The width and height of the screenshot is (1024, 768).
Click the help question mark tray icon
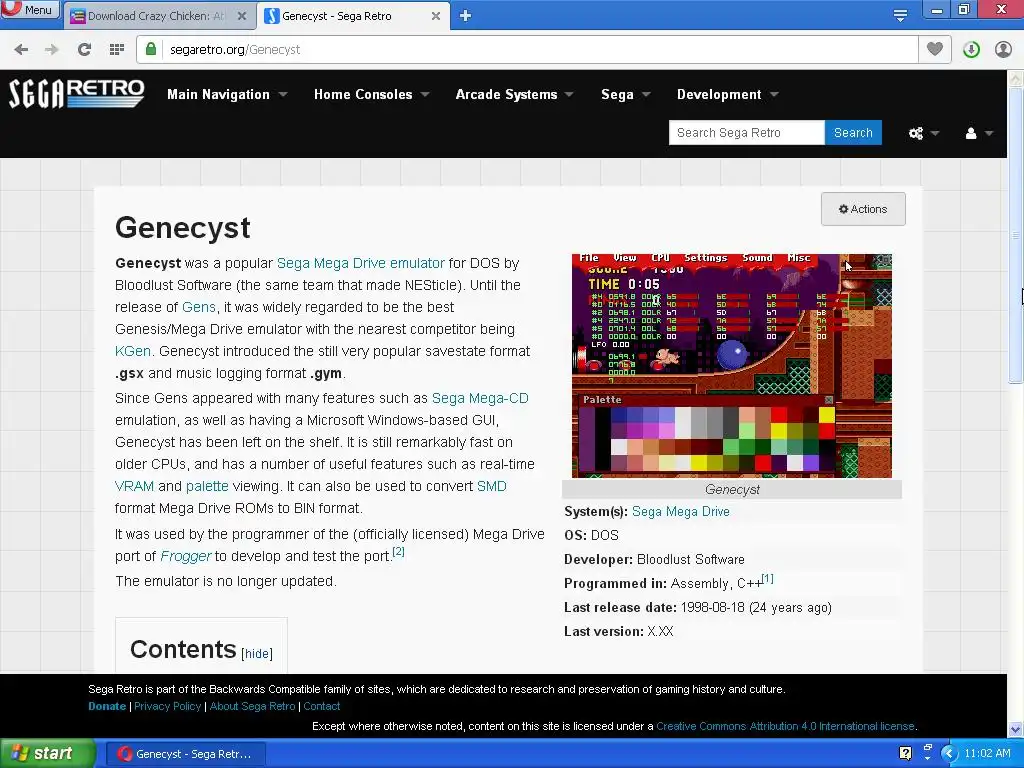(905, 754)
